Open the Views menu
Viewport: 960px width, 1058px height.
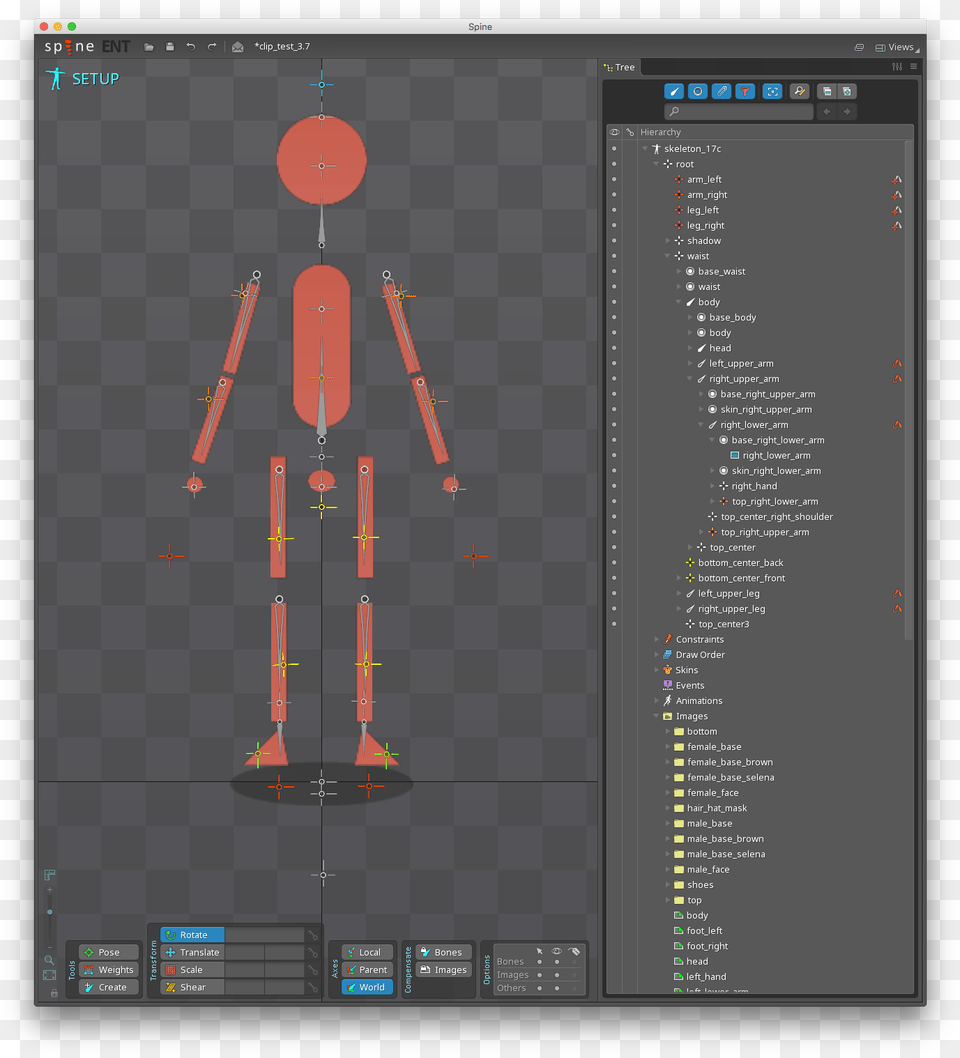pyautogui.click(x=899, y=46)
